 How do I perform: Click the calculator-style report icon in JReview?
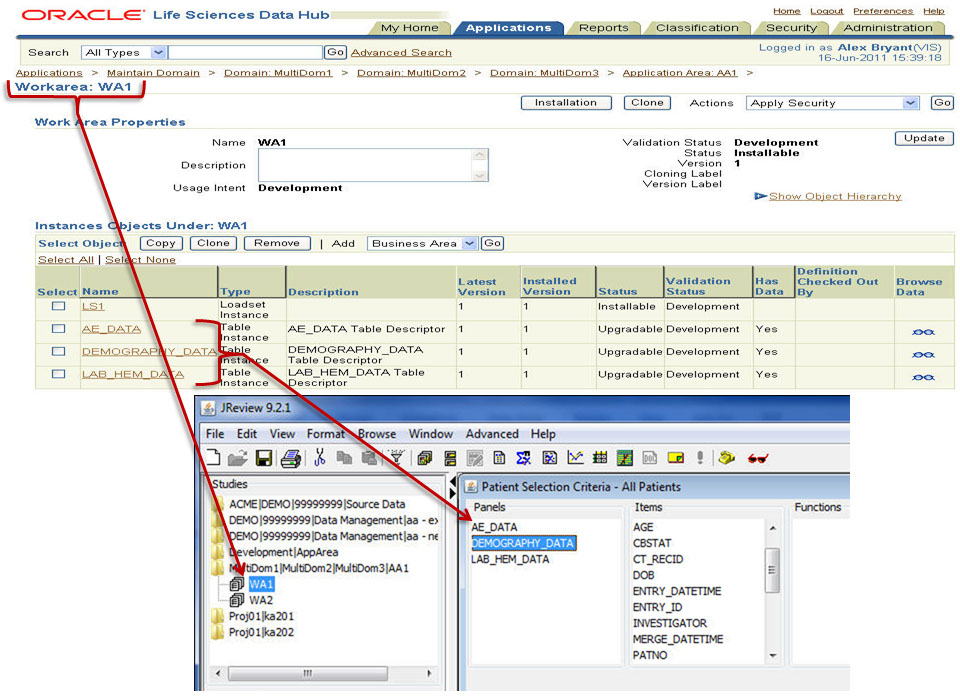tap(500, 457)
